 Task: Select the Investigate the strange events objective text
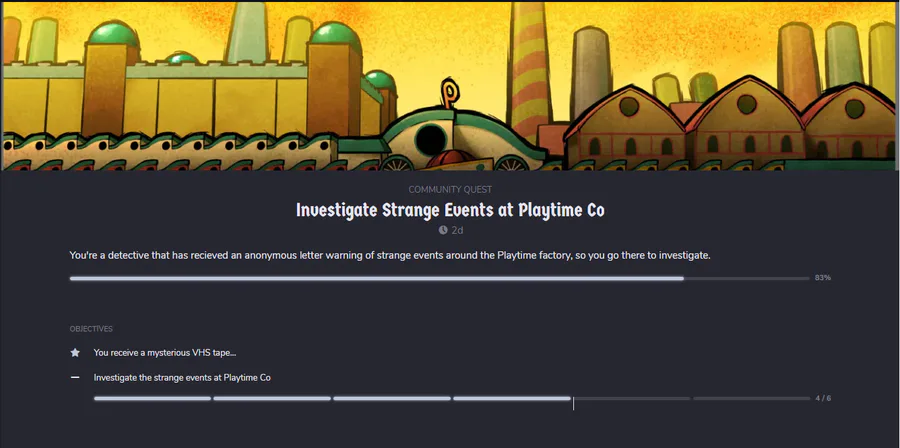tap(182, 377)
